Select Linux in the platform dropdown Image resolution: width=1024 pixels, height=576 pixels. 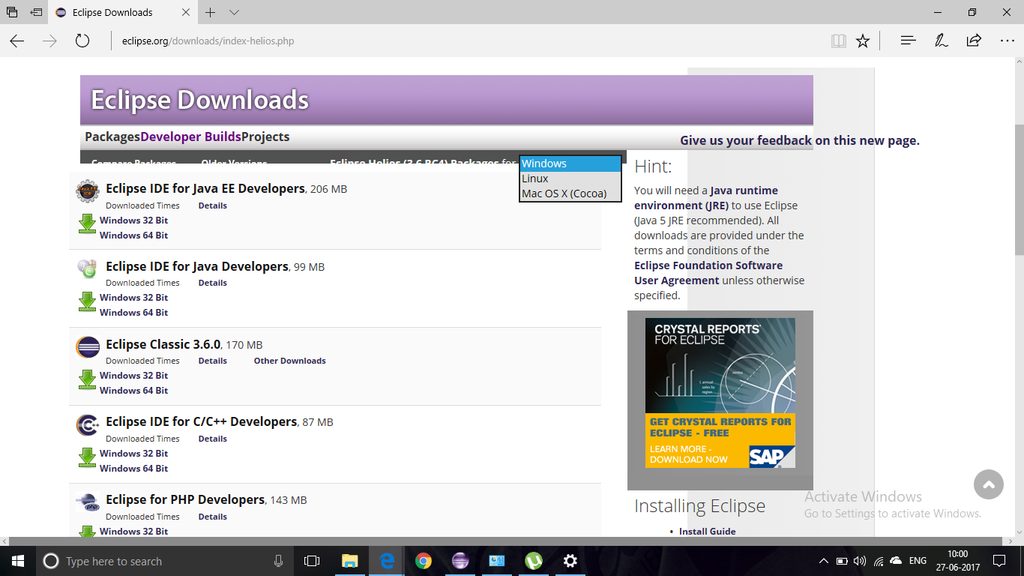[570, 178]
